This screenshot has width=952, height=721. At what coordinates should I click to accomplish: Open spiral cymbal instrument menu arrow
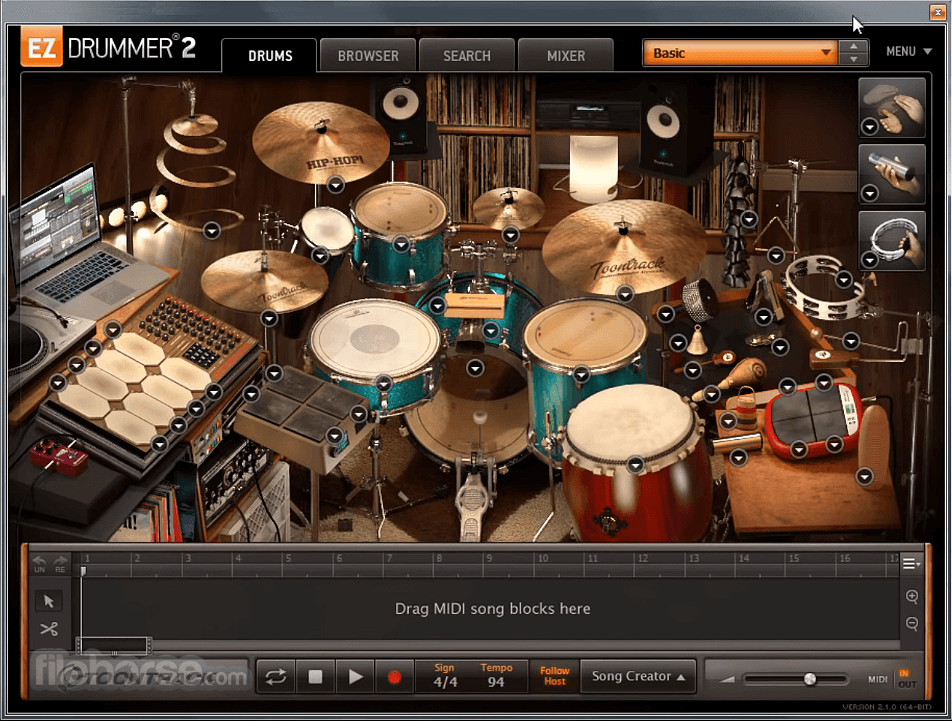(211, 231)
